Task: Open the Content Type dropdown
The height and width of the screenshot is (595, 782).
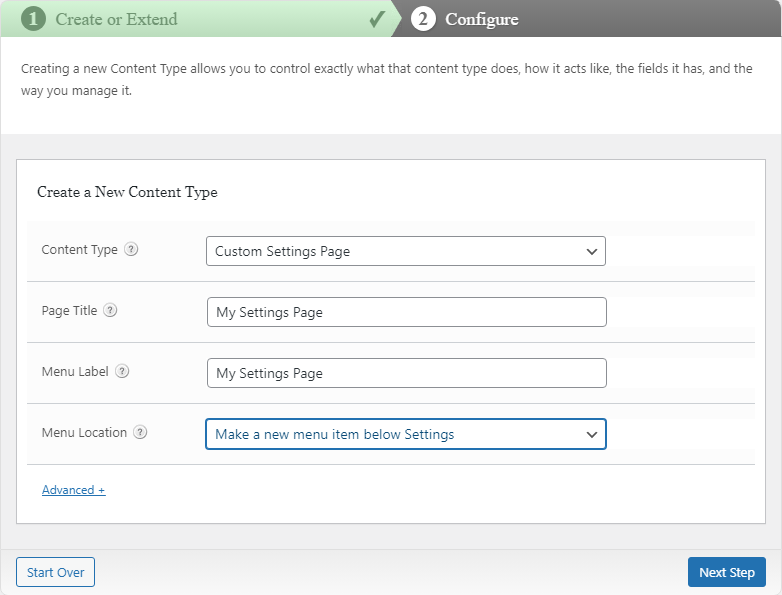Action: coord(405,251)
